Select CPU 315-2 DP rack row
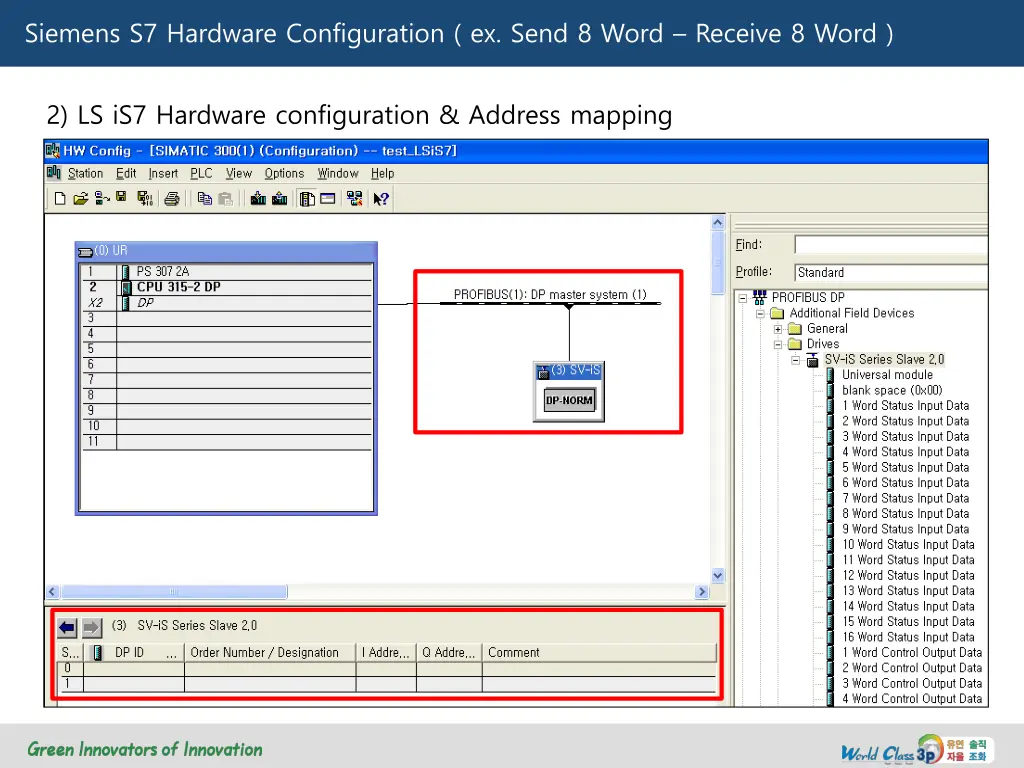The image size is (1024, 768). click(x=226, y=287)
